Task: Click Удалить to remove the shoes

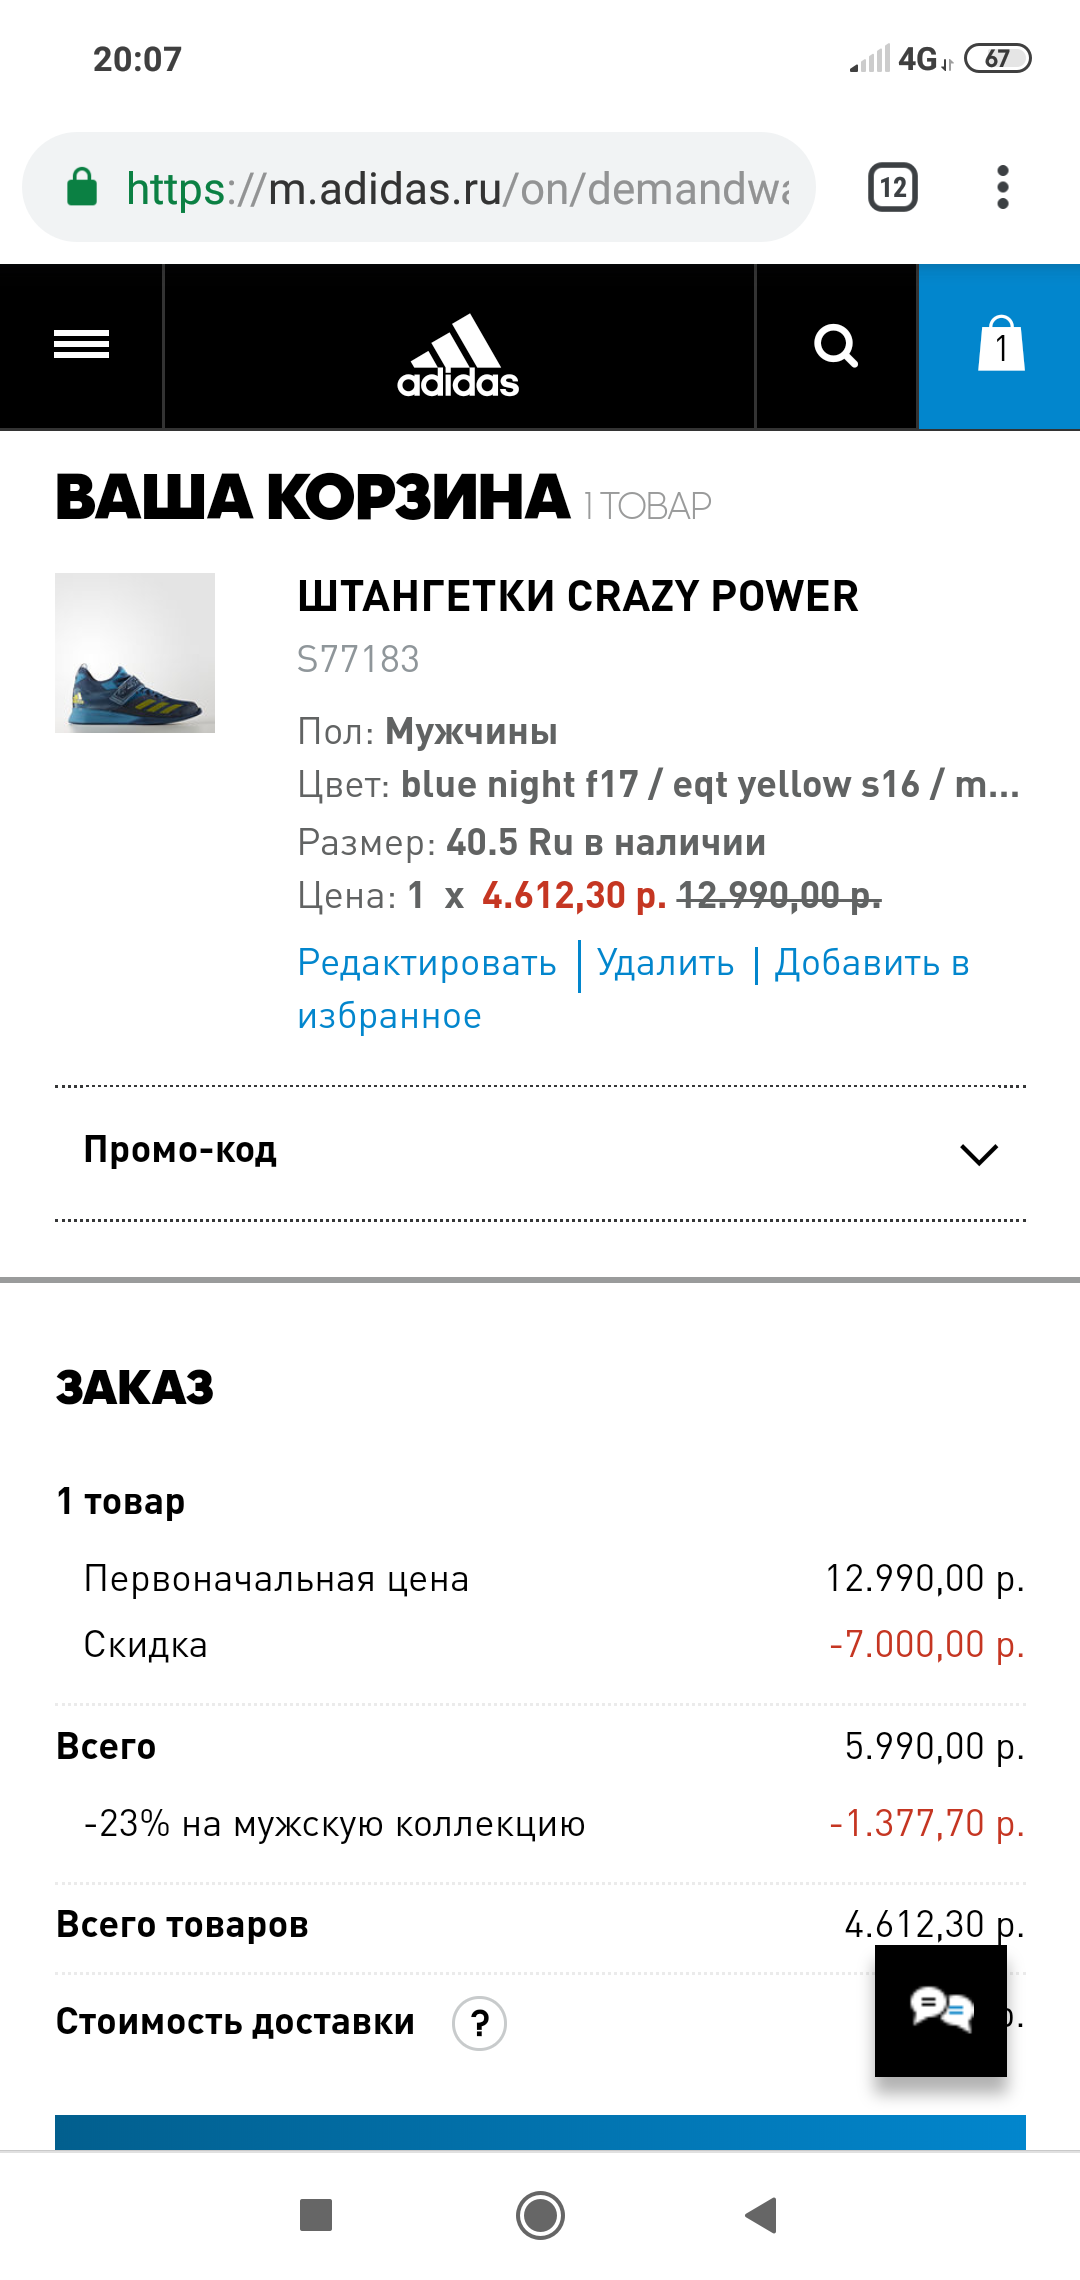Action: tap(664, 961)
